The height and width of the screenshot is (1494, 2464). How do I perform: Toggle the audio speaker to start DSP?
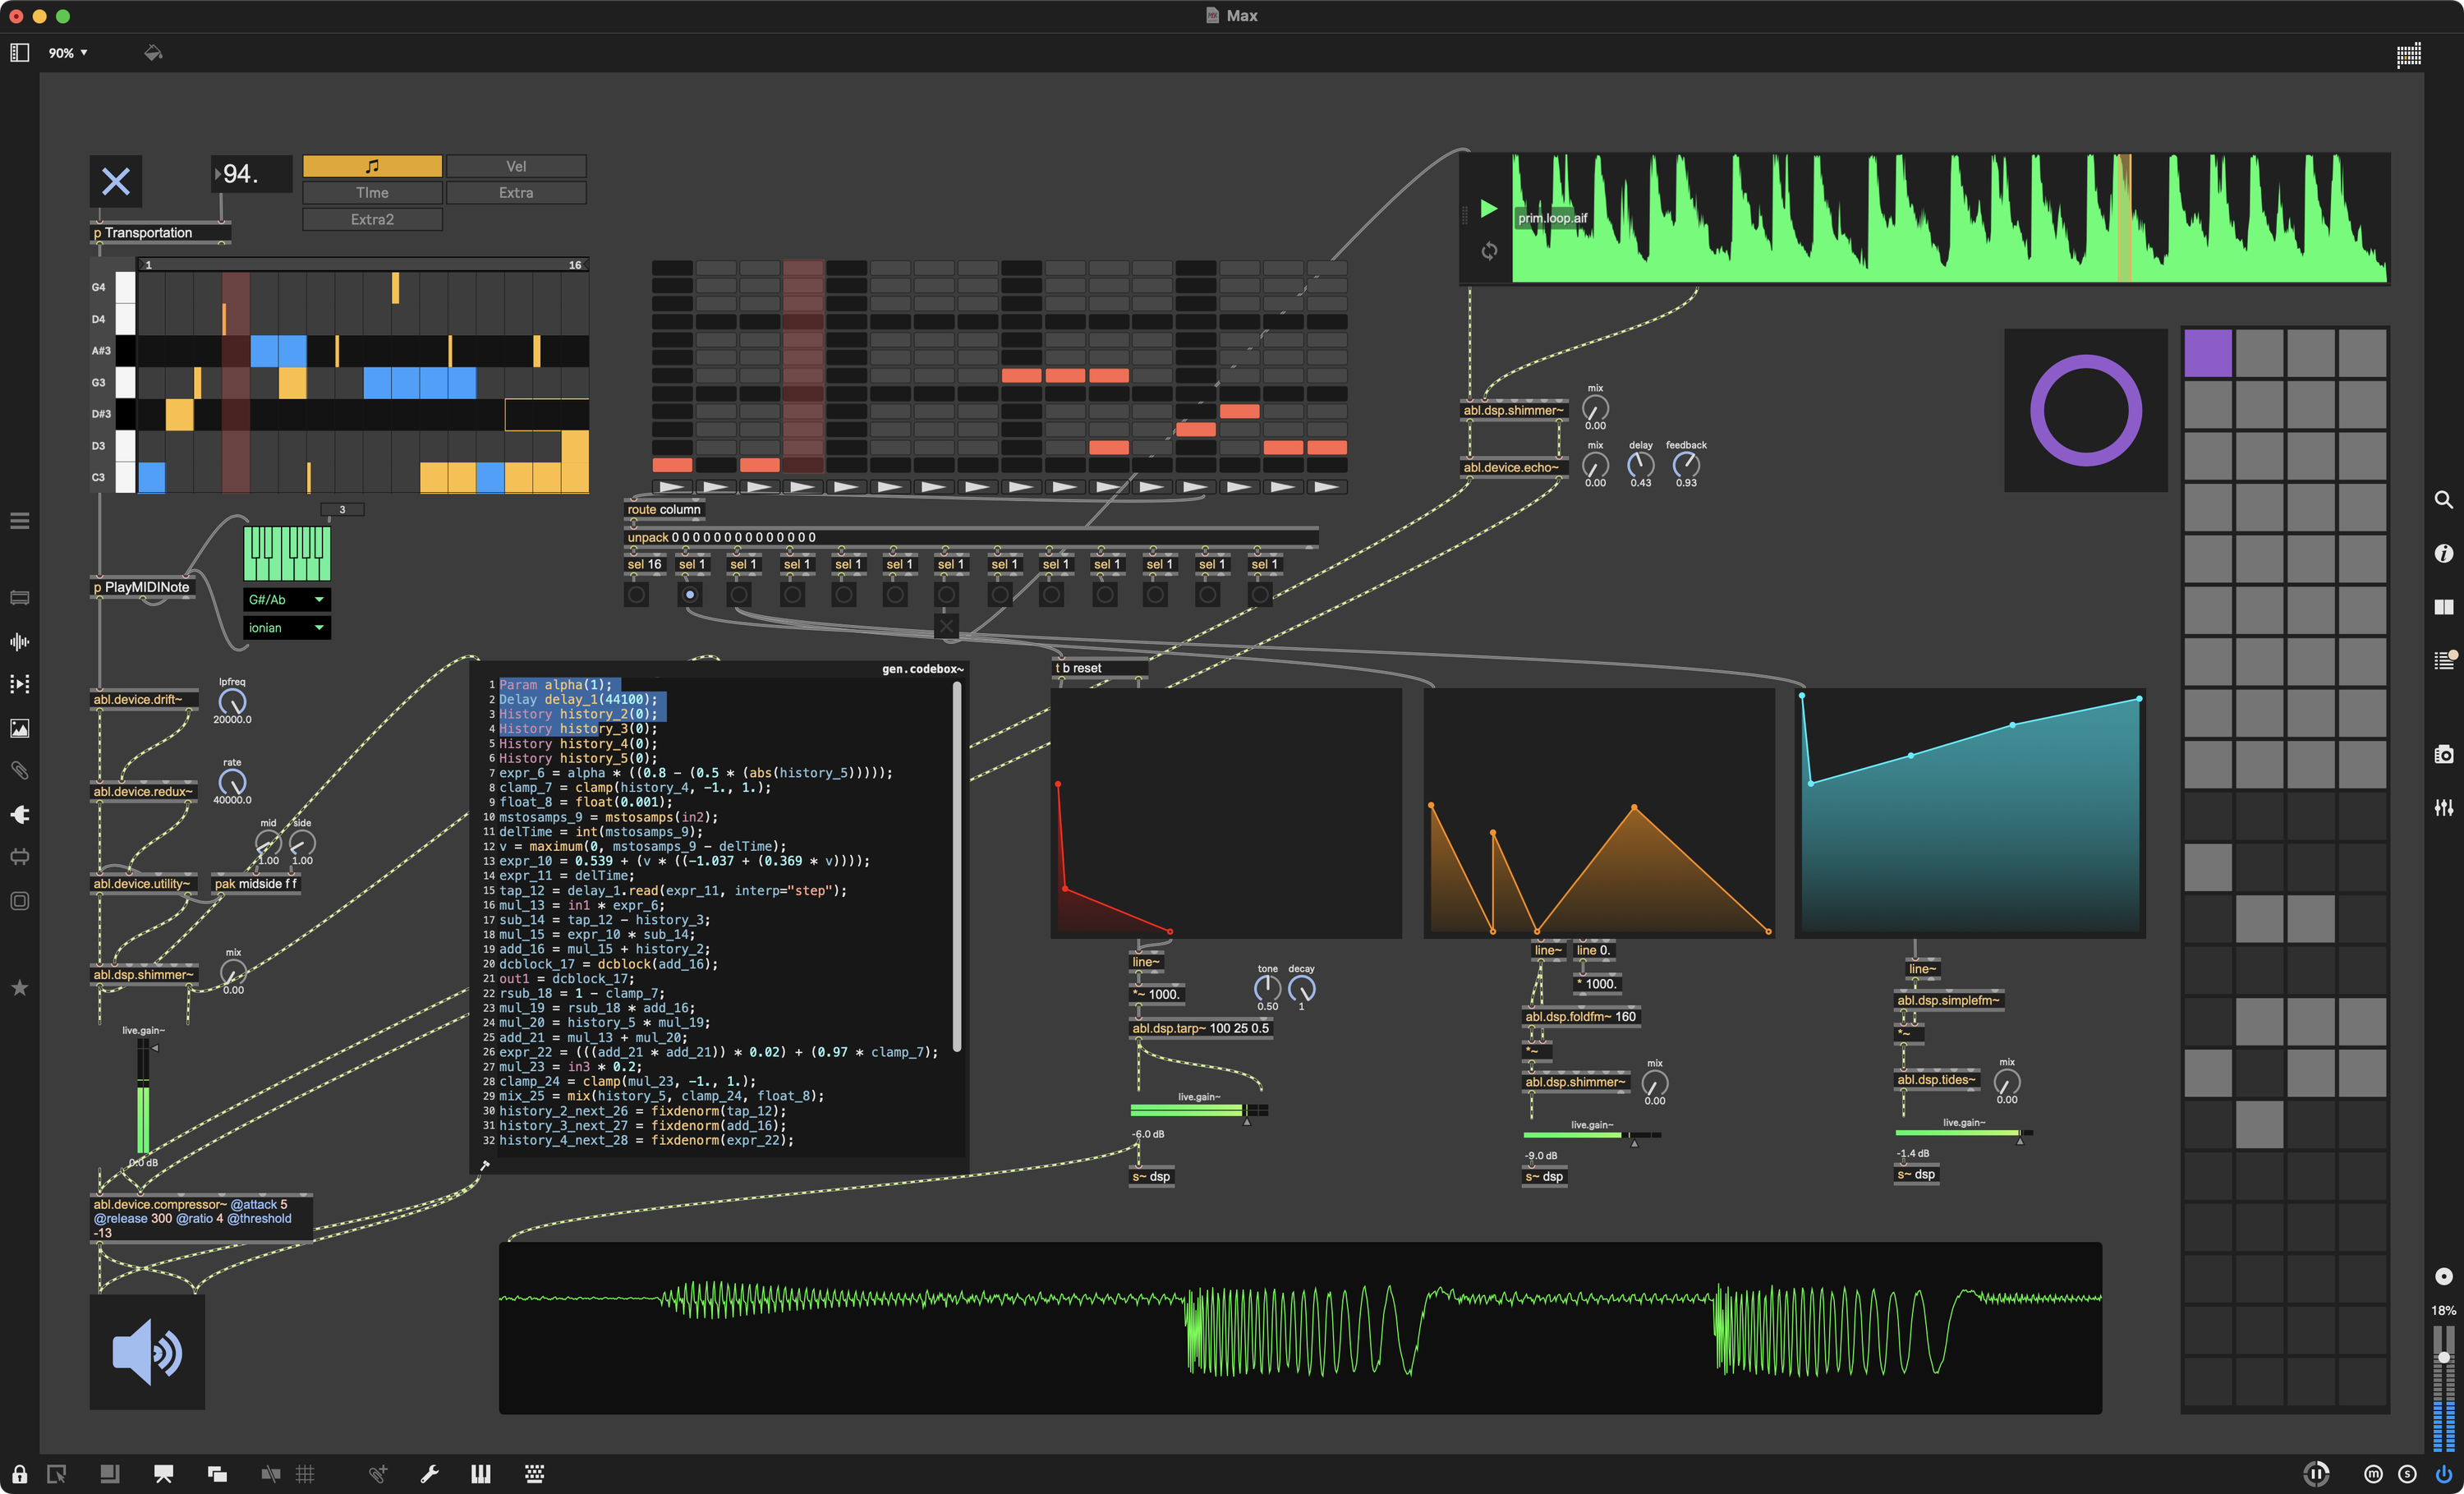147,1352
